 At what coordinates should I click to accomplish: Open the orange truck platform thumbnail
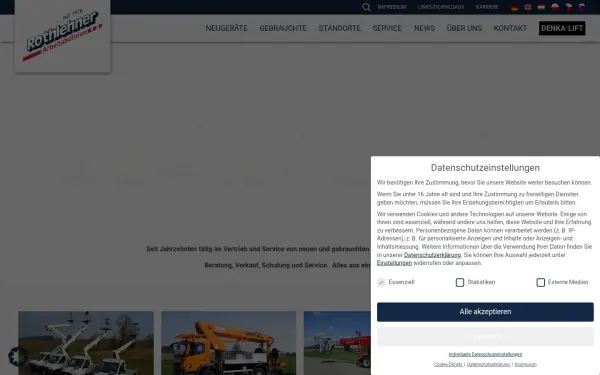[228, 343]
